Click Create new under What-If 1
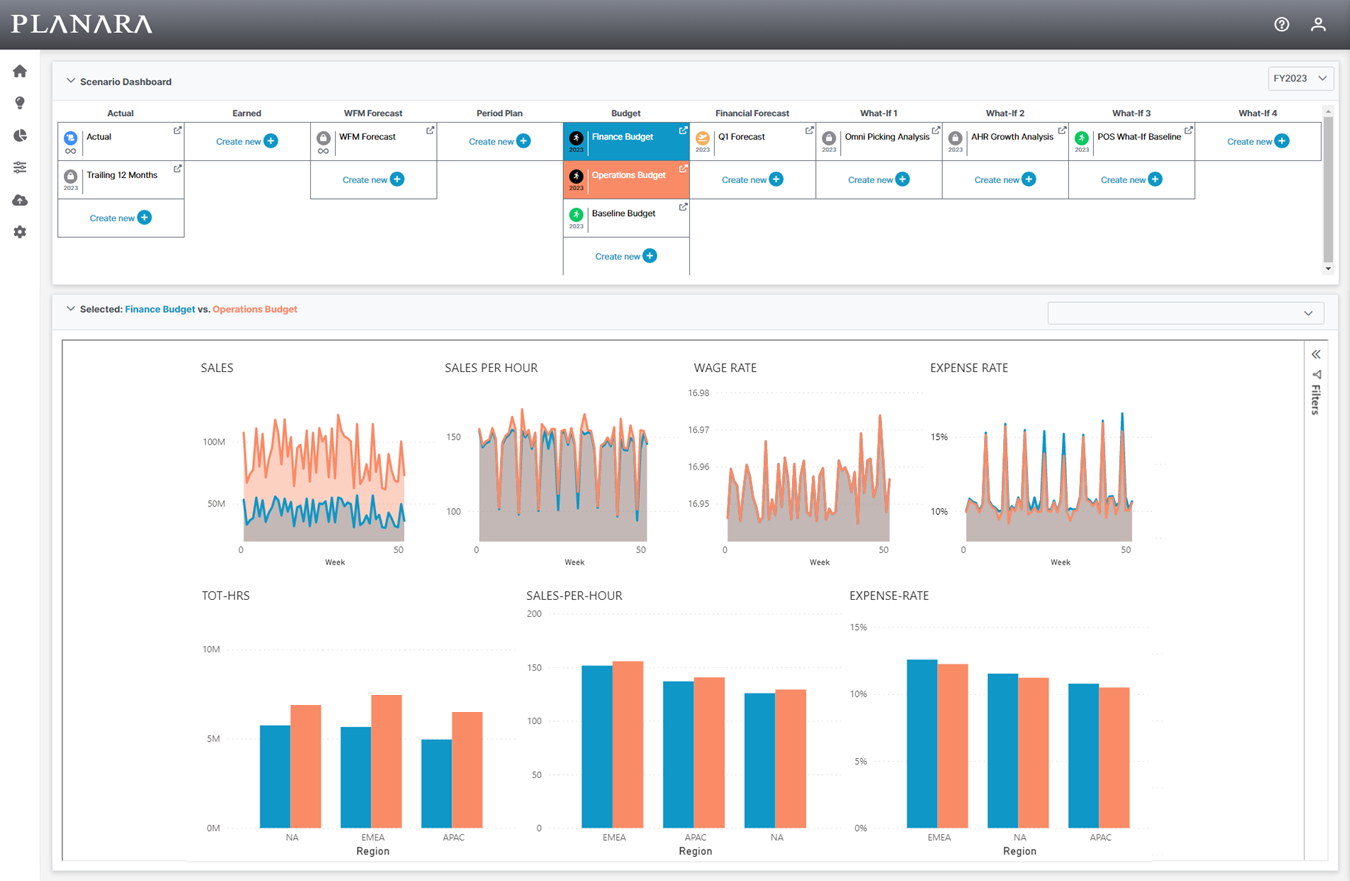1350x881 pixels. click(x=879, y=180)
